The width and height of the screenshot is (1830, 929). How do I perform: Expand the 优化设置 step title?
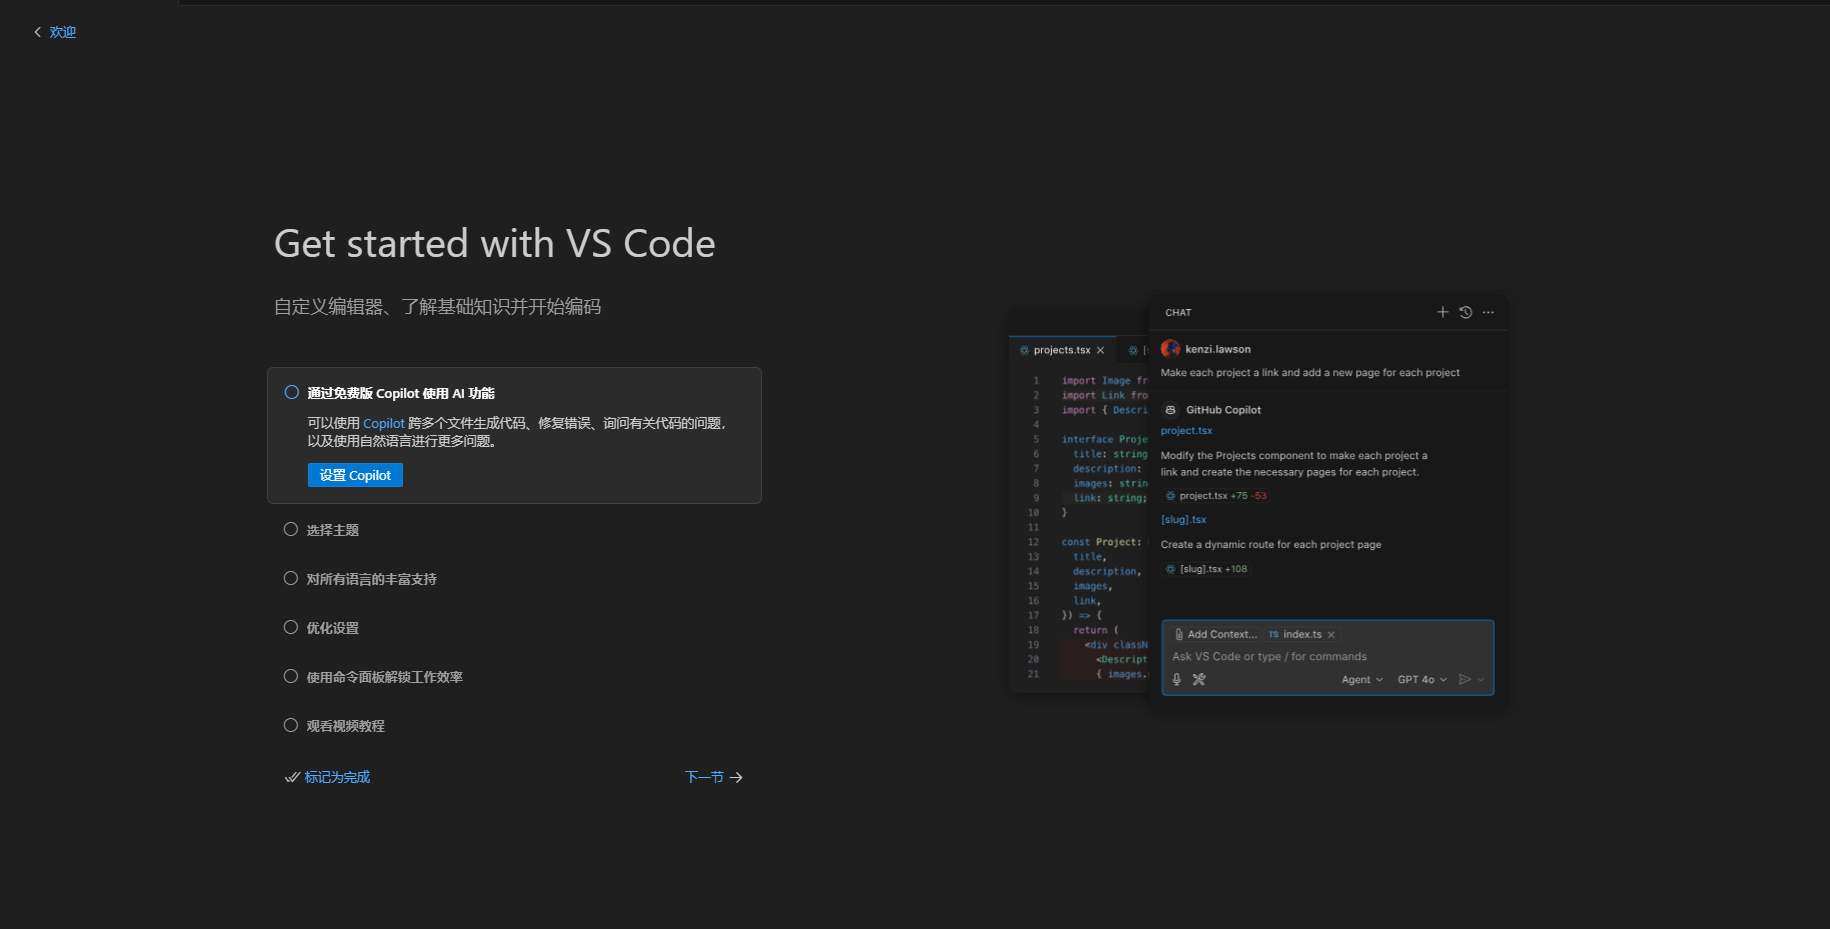pos(333,628)
